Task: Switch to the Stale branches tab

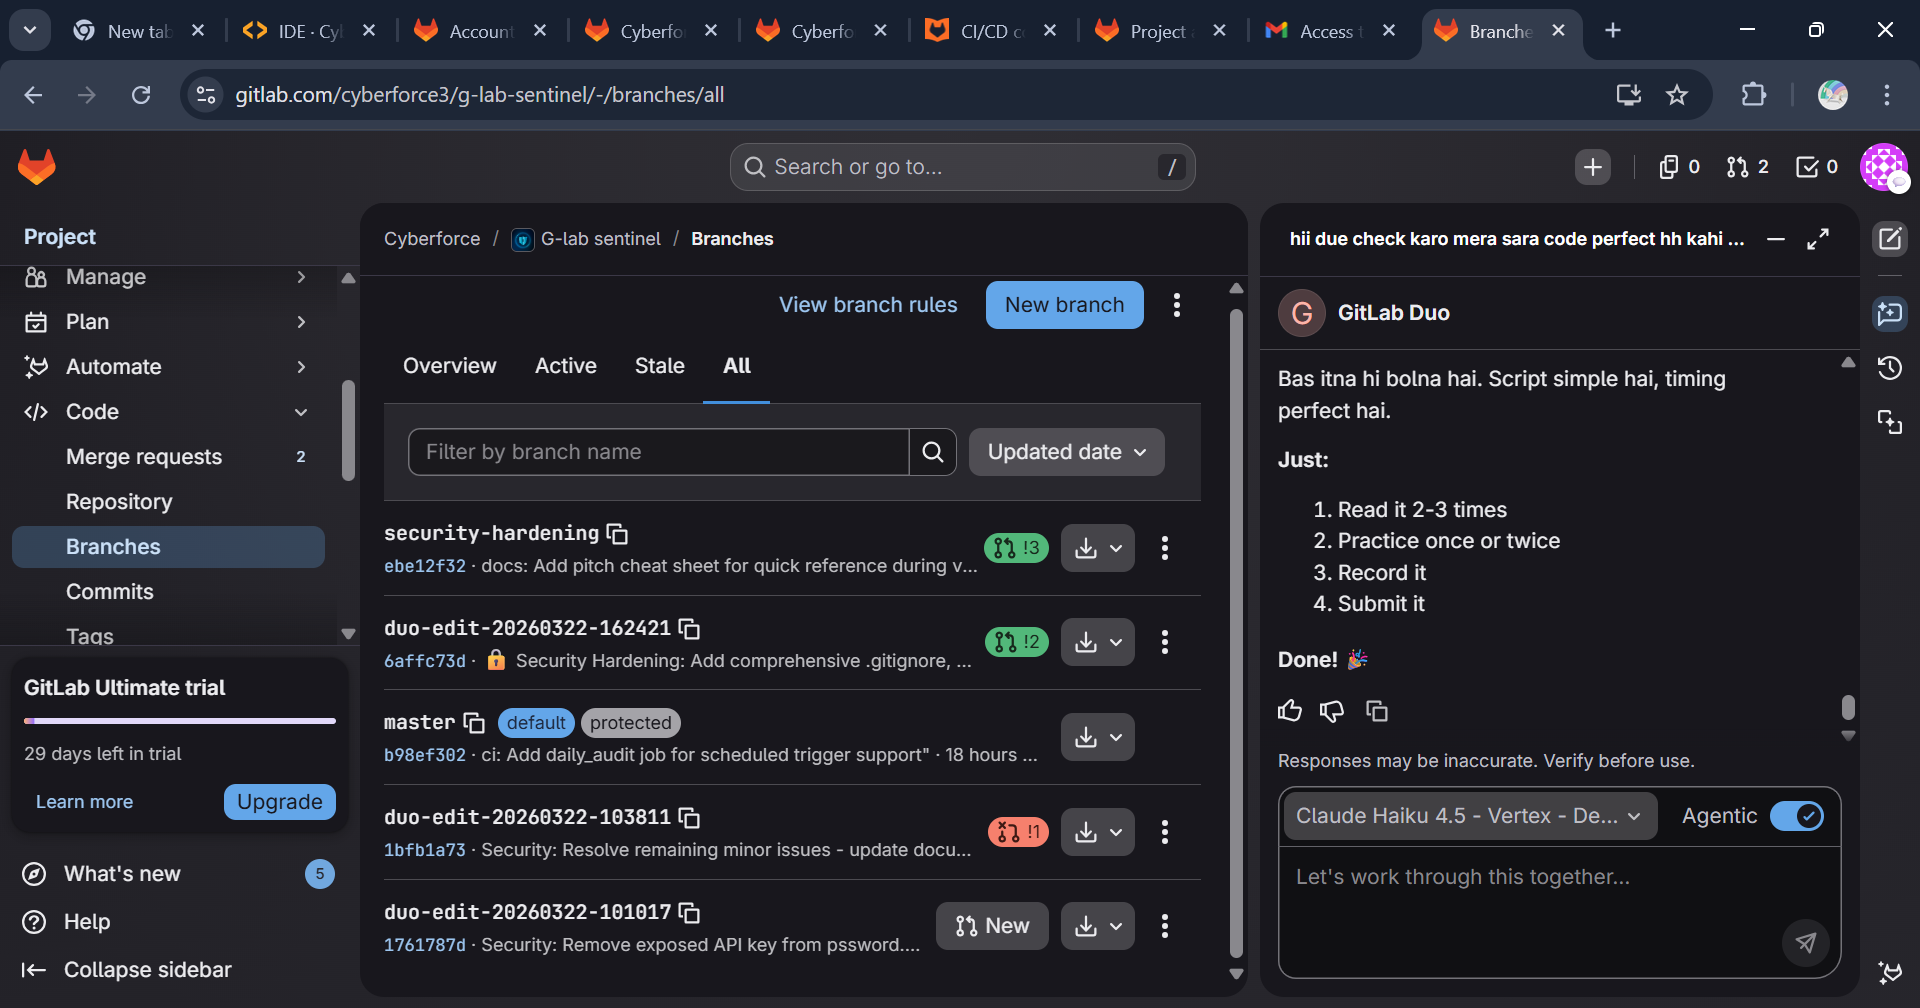Action: point(660,366)
